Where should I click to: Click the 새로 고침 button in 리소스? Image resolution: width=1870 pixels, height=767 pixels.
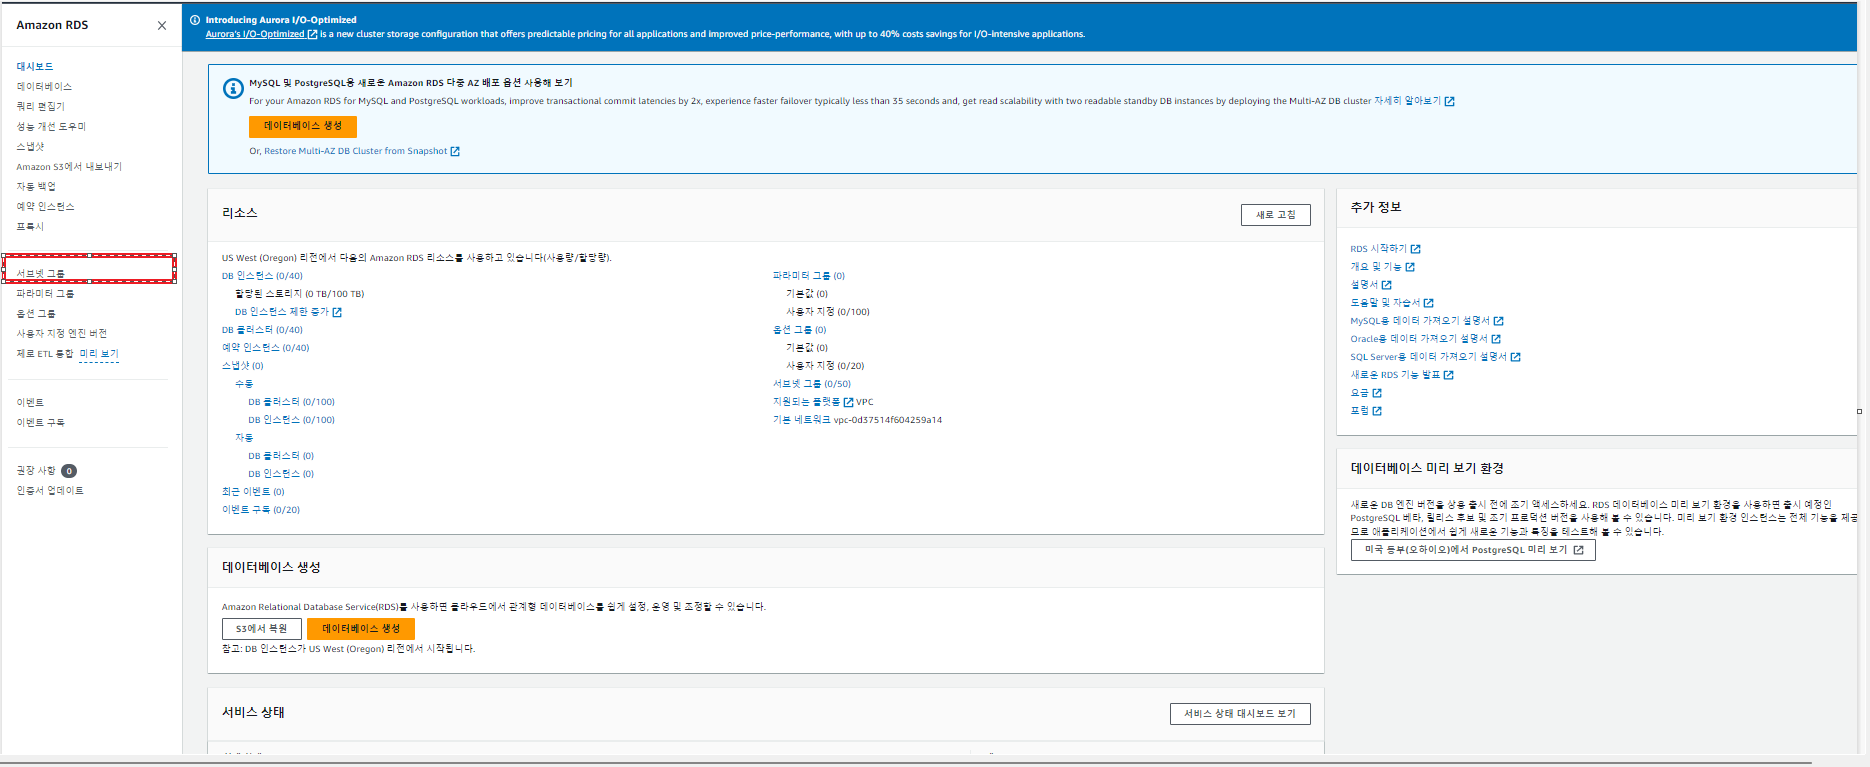tap(1276, 215)
